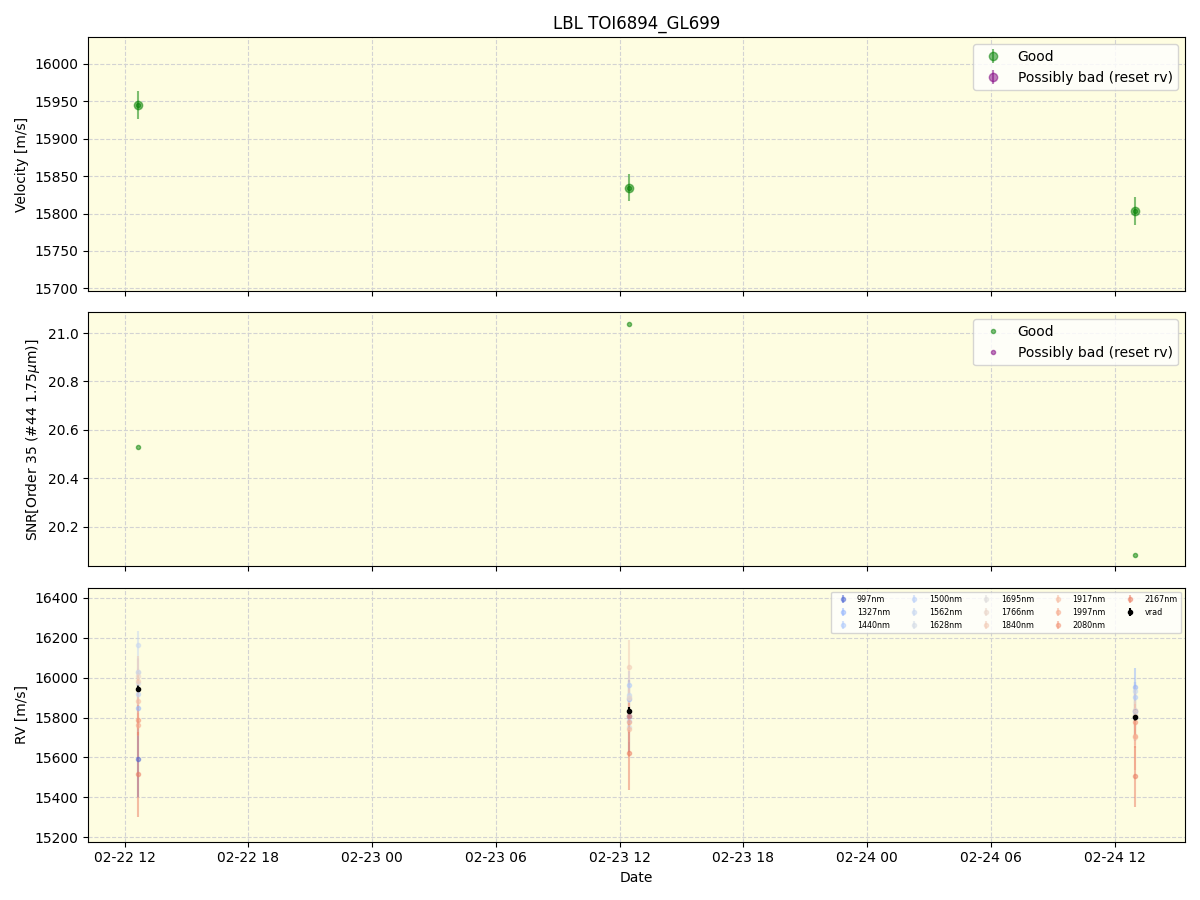Click the '02-23 12' date tick label
Screen dimensions: 1200x900
tap(620, 857)
